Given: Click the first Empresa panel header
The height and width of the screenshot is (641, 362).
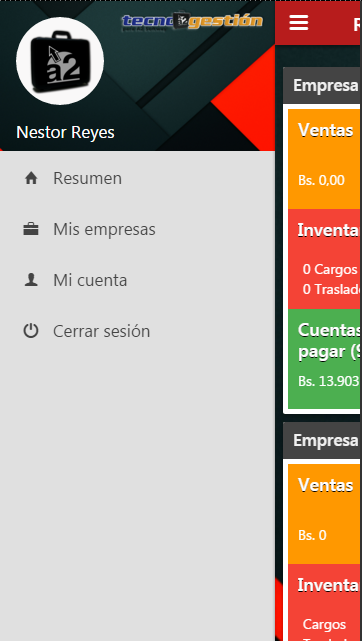Looking at the screenshot, I should [x=322, y=85].
